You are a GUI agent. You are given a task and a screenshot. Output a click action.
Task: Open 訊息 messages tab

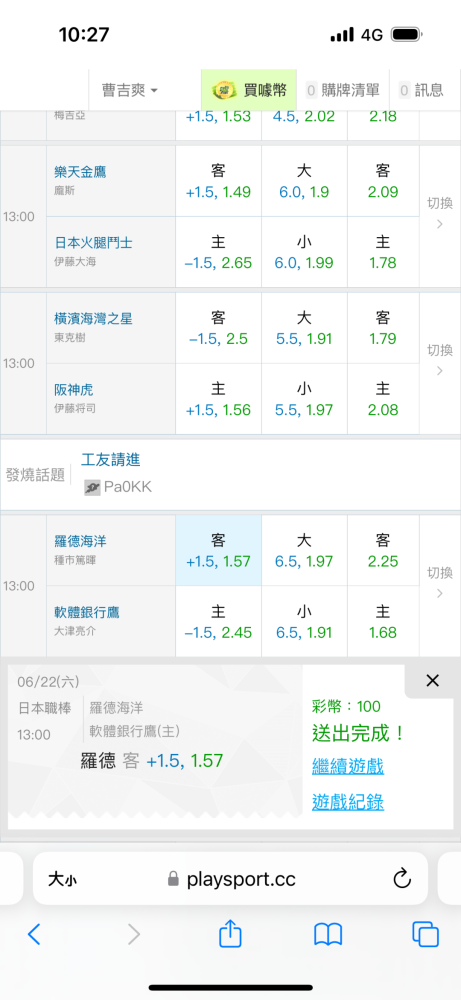point(421,90)
